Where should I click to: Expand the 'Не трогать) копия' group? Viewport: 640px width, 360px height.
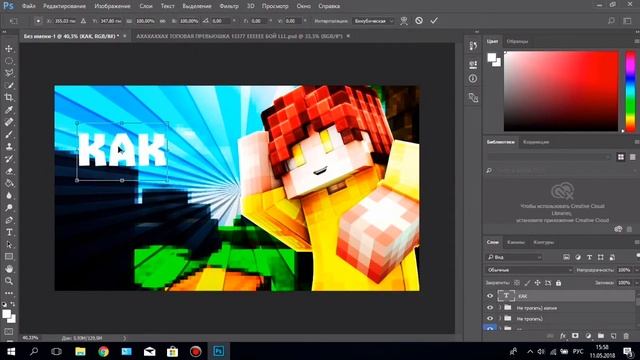coord(500,308)
